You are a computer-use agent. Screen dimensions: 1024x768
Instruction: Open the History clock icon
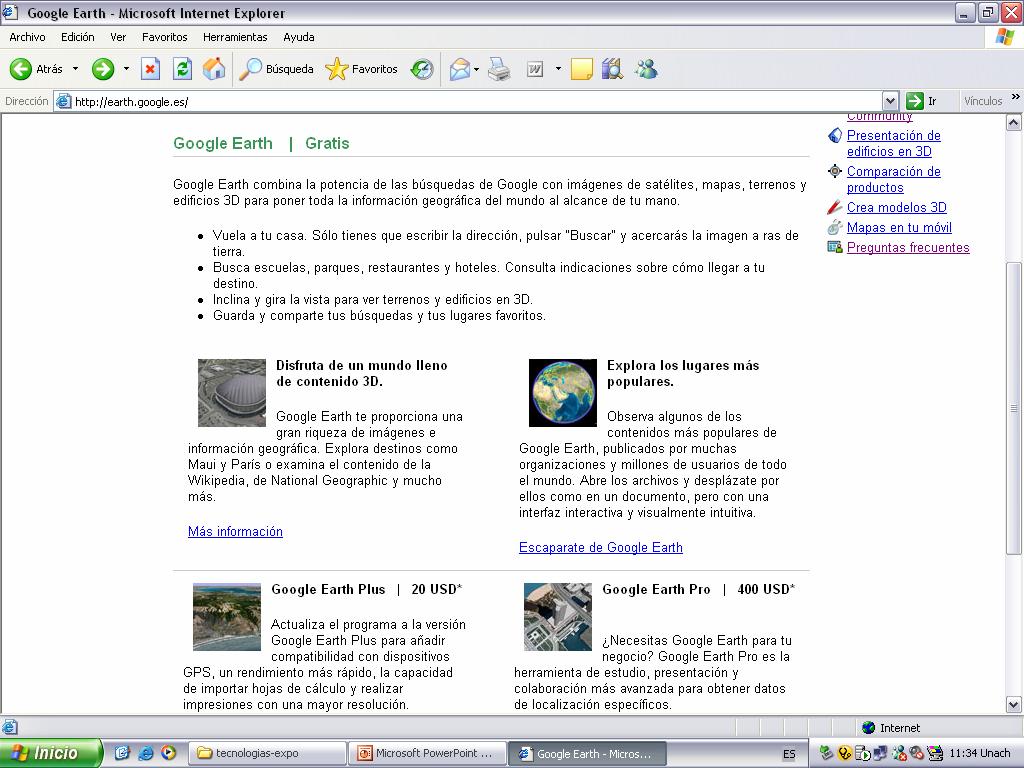[422, 69]
